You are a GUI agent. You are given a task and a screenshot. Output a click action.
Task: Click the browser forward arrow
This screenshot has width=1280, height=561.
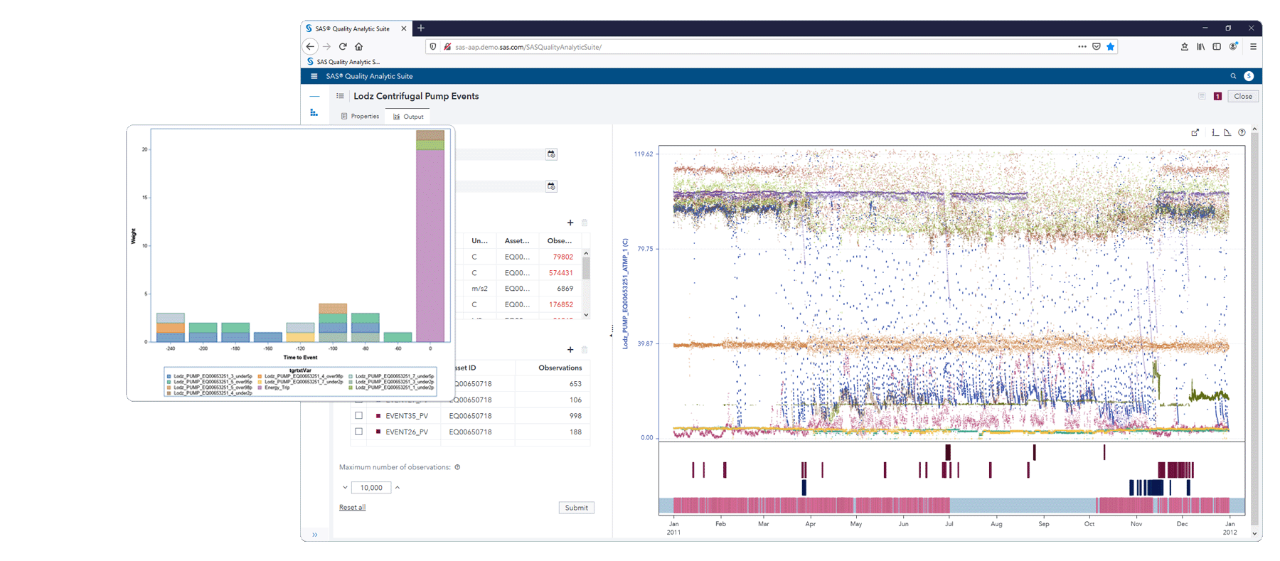(x=327, y=47)
